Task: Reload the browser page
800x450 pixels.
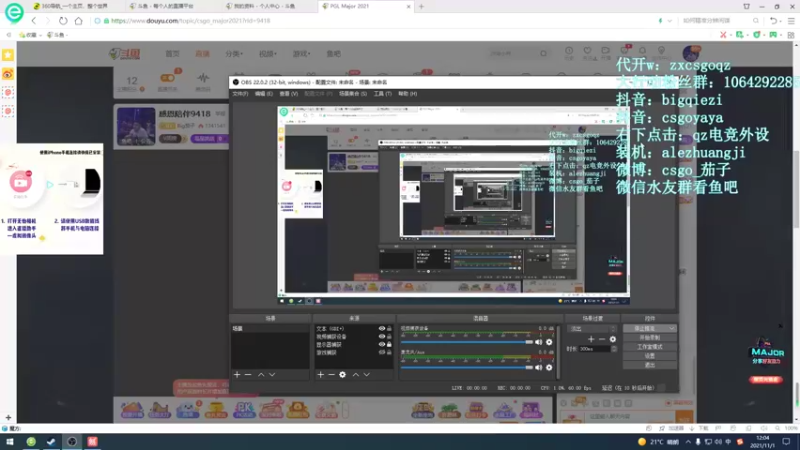Action: (63, 21)
